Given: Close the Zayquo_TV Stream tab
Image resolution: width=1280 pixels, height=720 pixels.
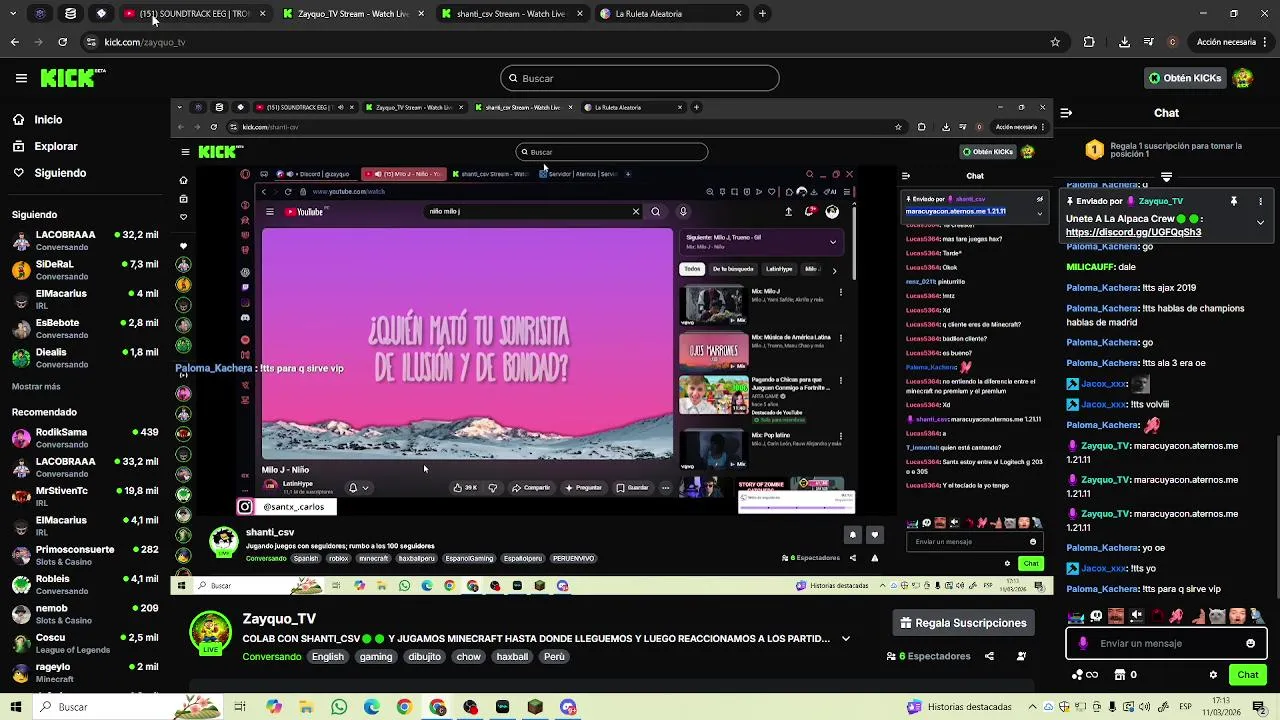Looking at the screenshot, I should [x=421, y=14].
